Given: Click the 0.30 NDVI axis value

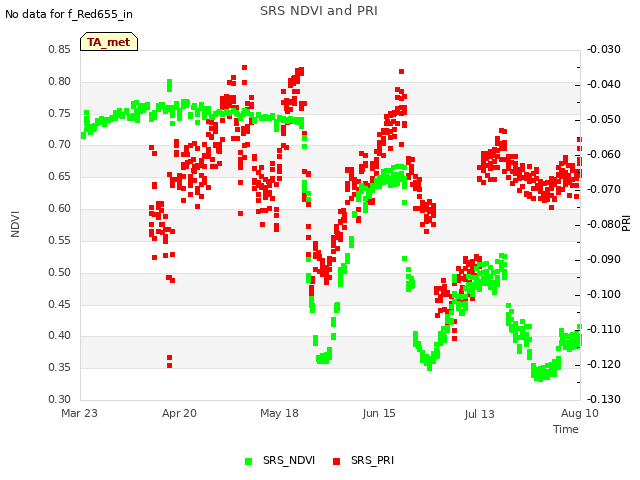Looking at the screenshot, I should click(60, 399).
